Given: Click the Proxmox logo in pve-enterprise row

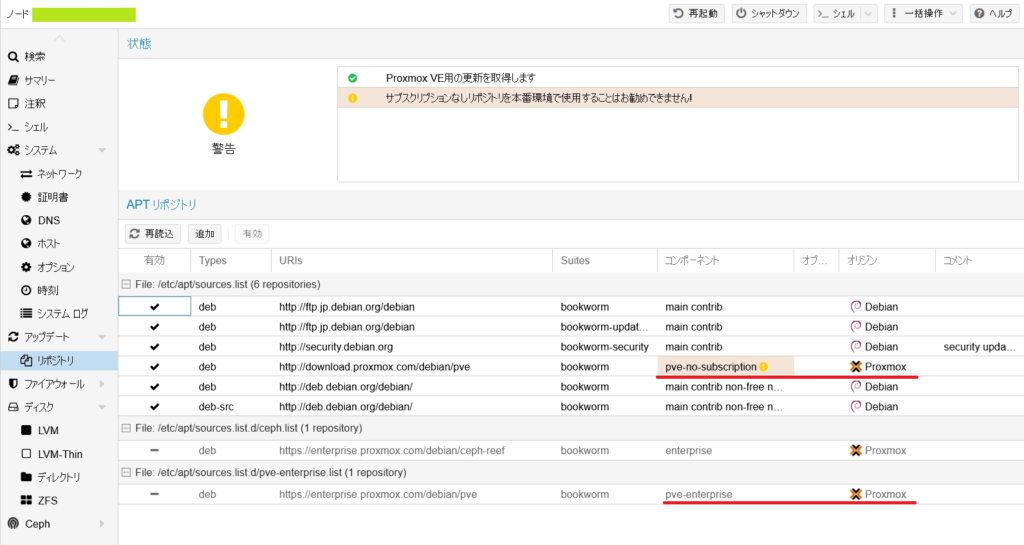Looking at the screenshot, I should pyautogui.click(x=855, y=494).
